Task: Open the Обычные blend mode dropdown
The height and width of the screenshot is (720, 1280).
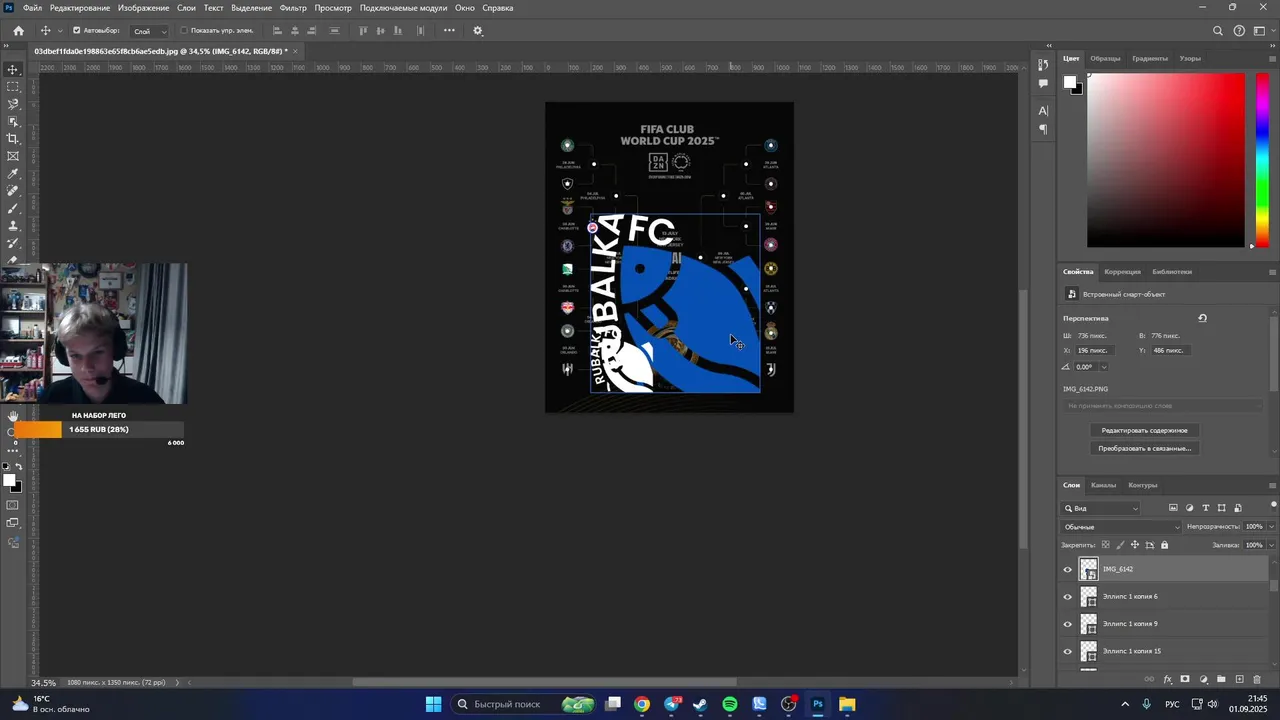Action: [1121, 527]
